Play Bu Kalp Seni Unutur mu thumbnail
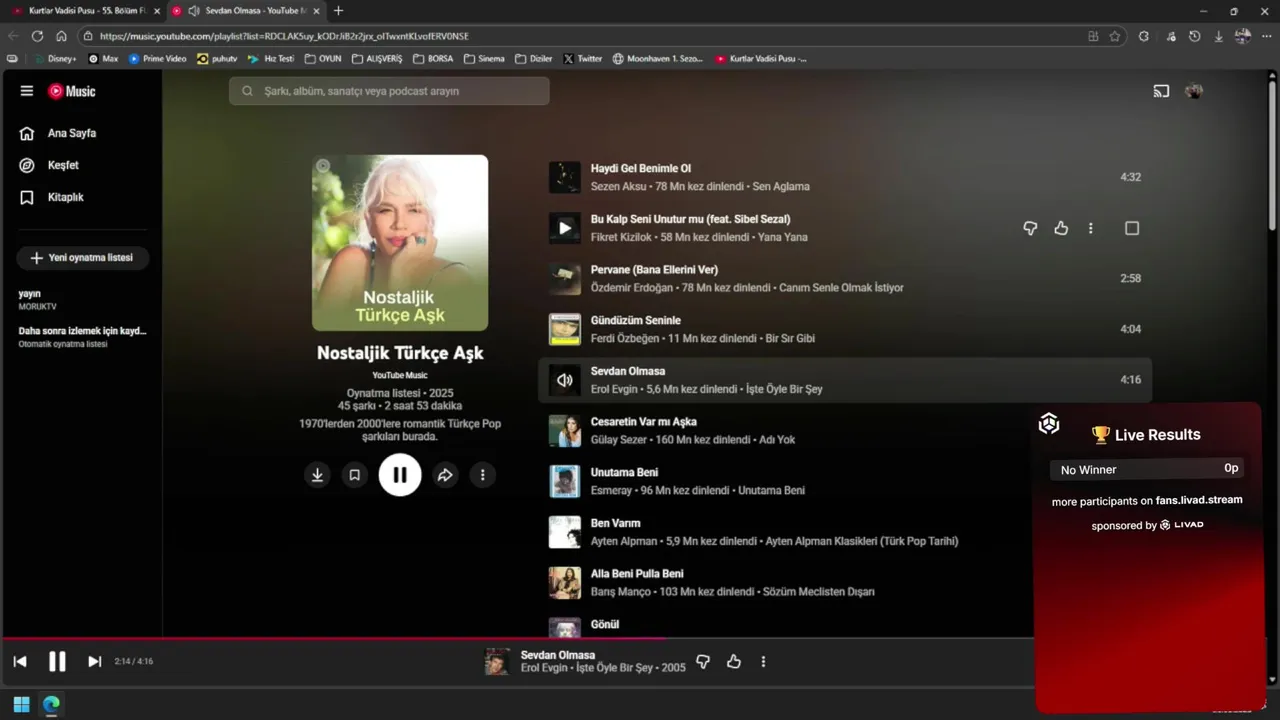This screenshot has height=720, width=1280. (x=565, y=228)
